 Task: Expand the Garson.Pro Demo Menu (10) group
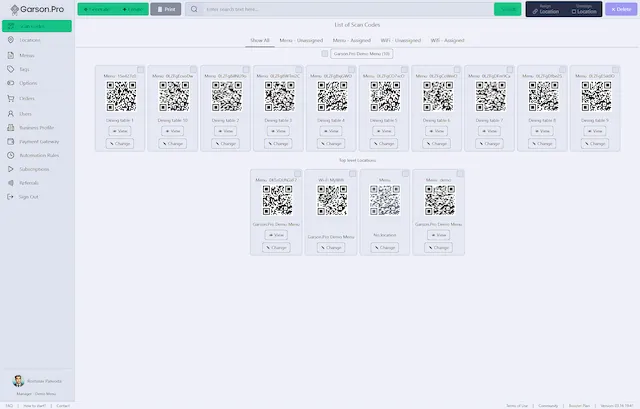[x=362, y=53]
